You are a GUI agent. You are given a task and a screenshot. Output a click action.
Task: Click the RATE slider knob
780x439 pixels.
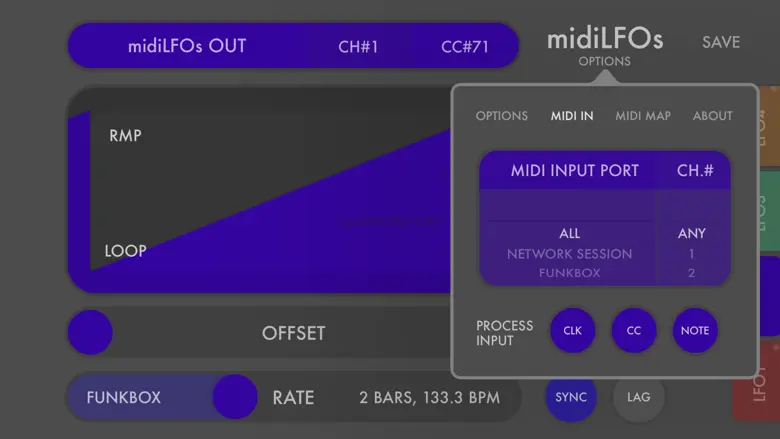point(235,397)
